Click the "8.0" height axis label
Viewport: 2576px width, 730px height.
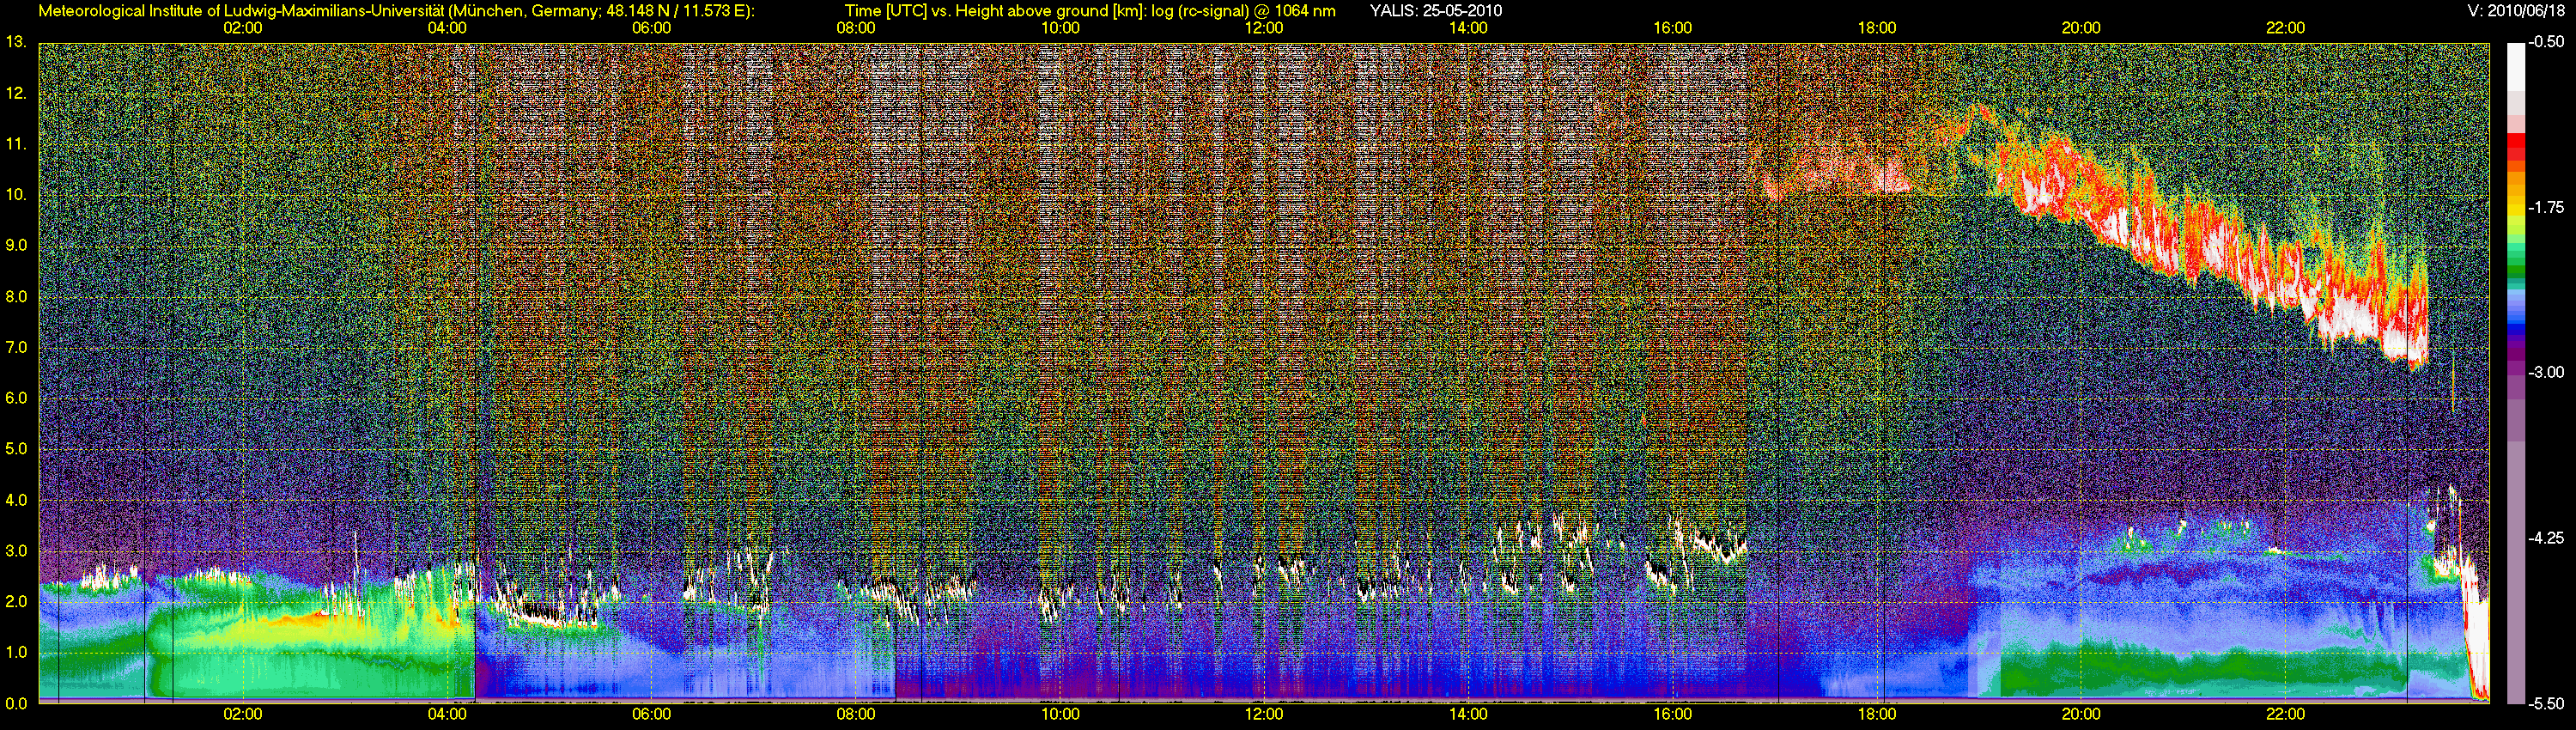click(x=16, y=297)
